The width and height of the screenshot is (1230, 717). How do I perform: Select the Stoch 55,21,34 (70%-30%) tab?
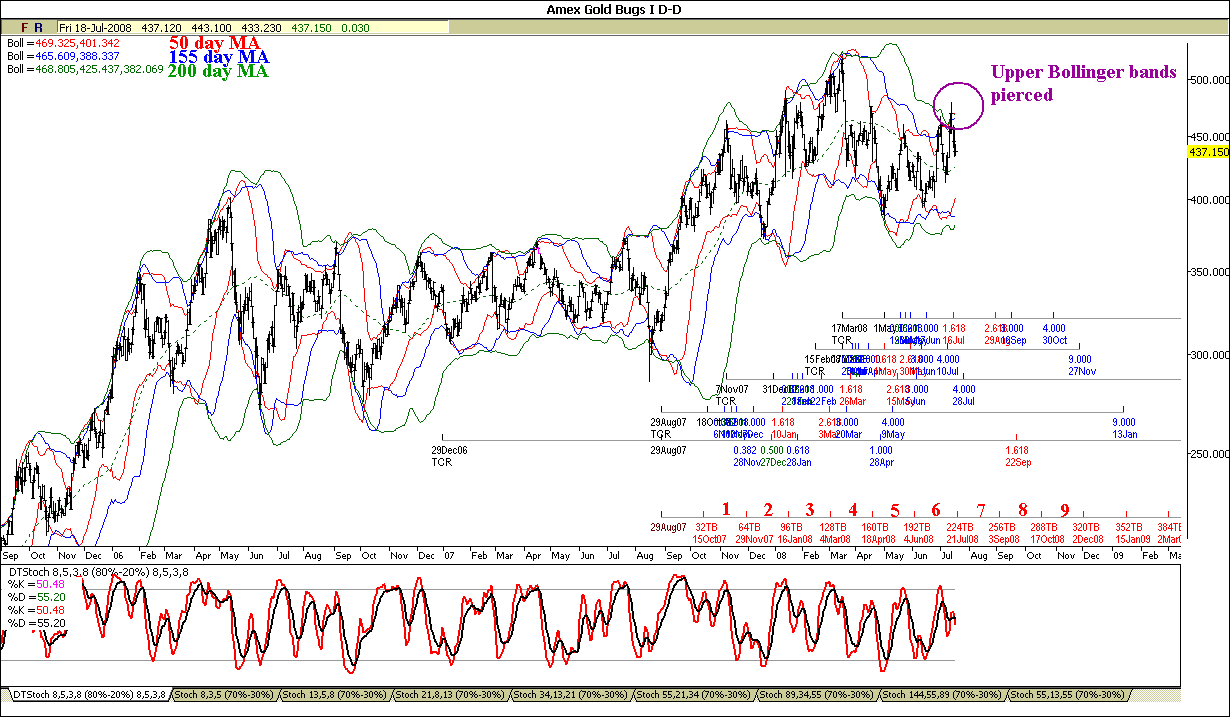point(695,693)
